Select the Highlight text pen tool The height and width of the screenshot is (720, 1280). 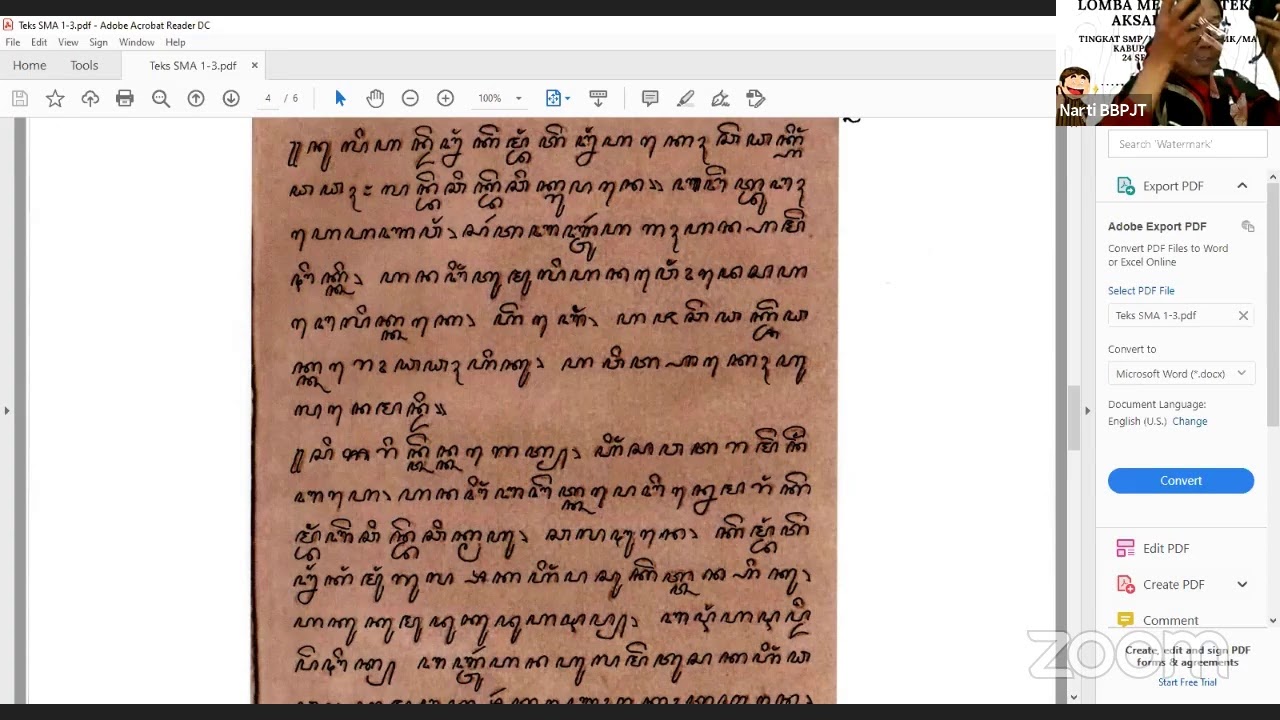(x=685, y=98)
